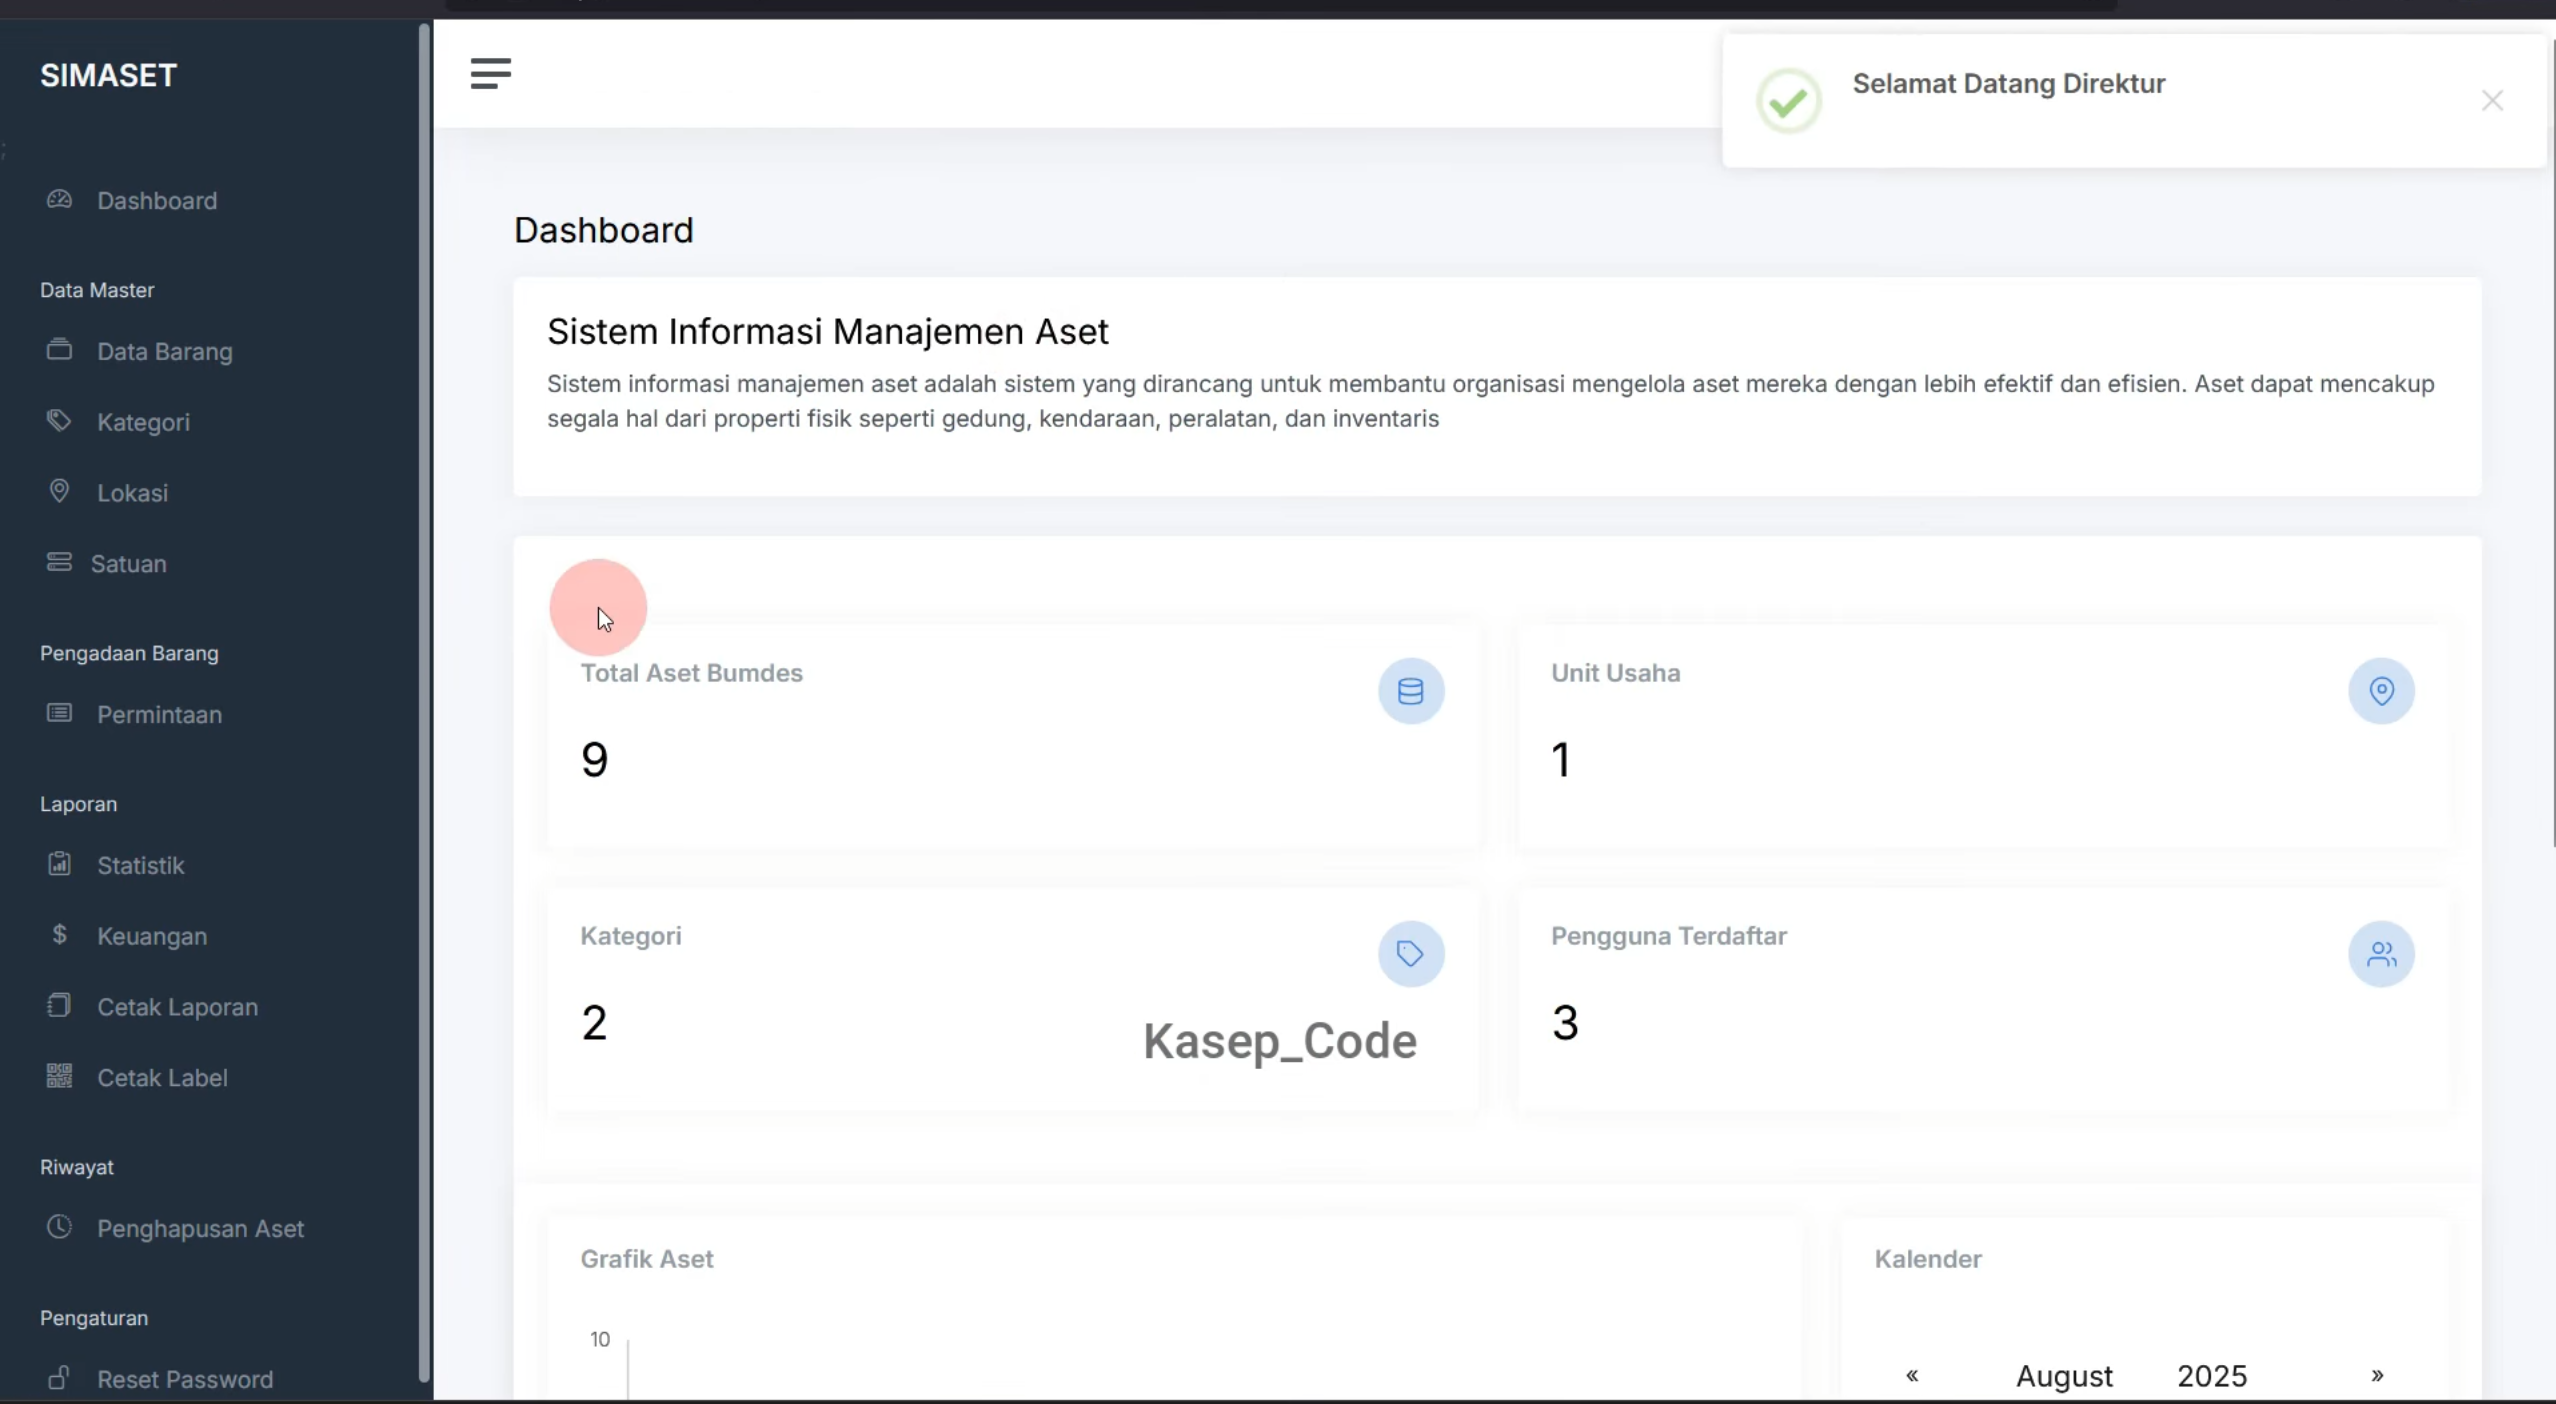This screenshot has width=2556, height=1404.
Task: Open the Kategori sidebar item
Action: pos(143,422)
